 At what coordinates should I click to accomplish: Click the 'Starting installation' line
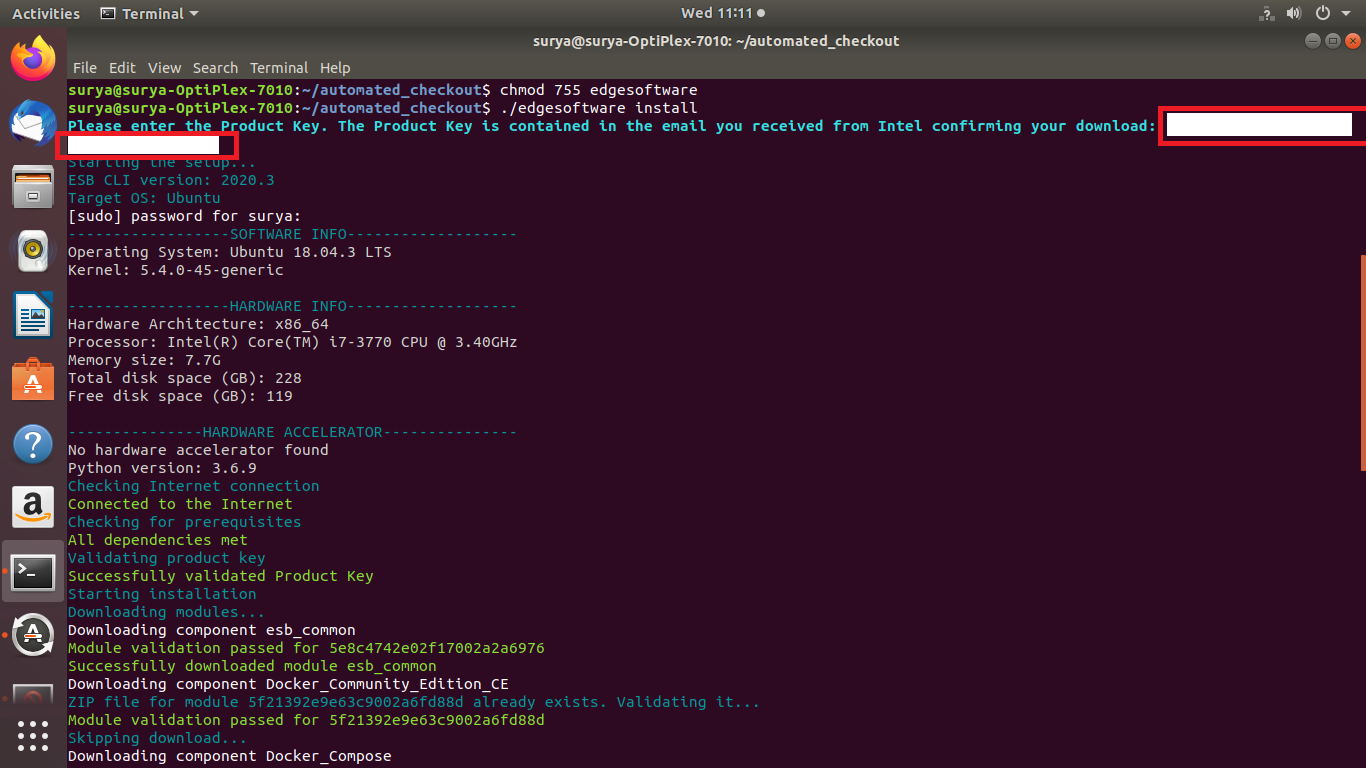[x=162, y=594]
